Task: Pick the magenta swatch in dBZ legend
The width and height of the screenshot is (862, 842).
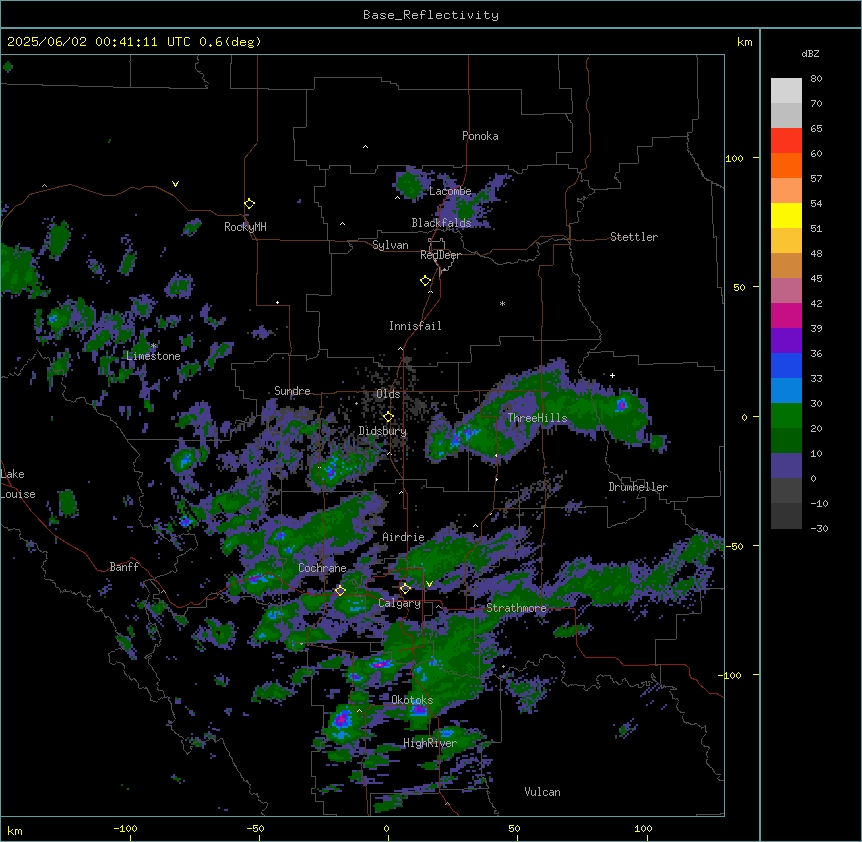Action: click(x=786, y=315)
